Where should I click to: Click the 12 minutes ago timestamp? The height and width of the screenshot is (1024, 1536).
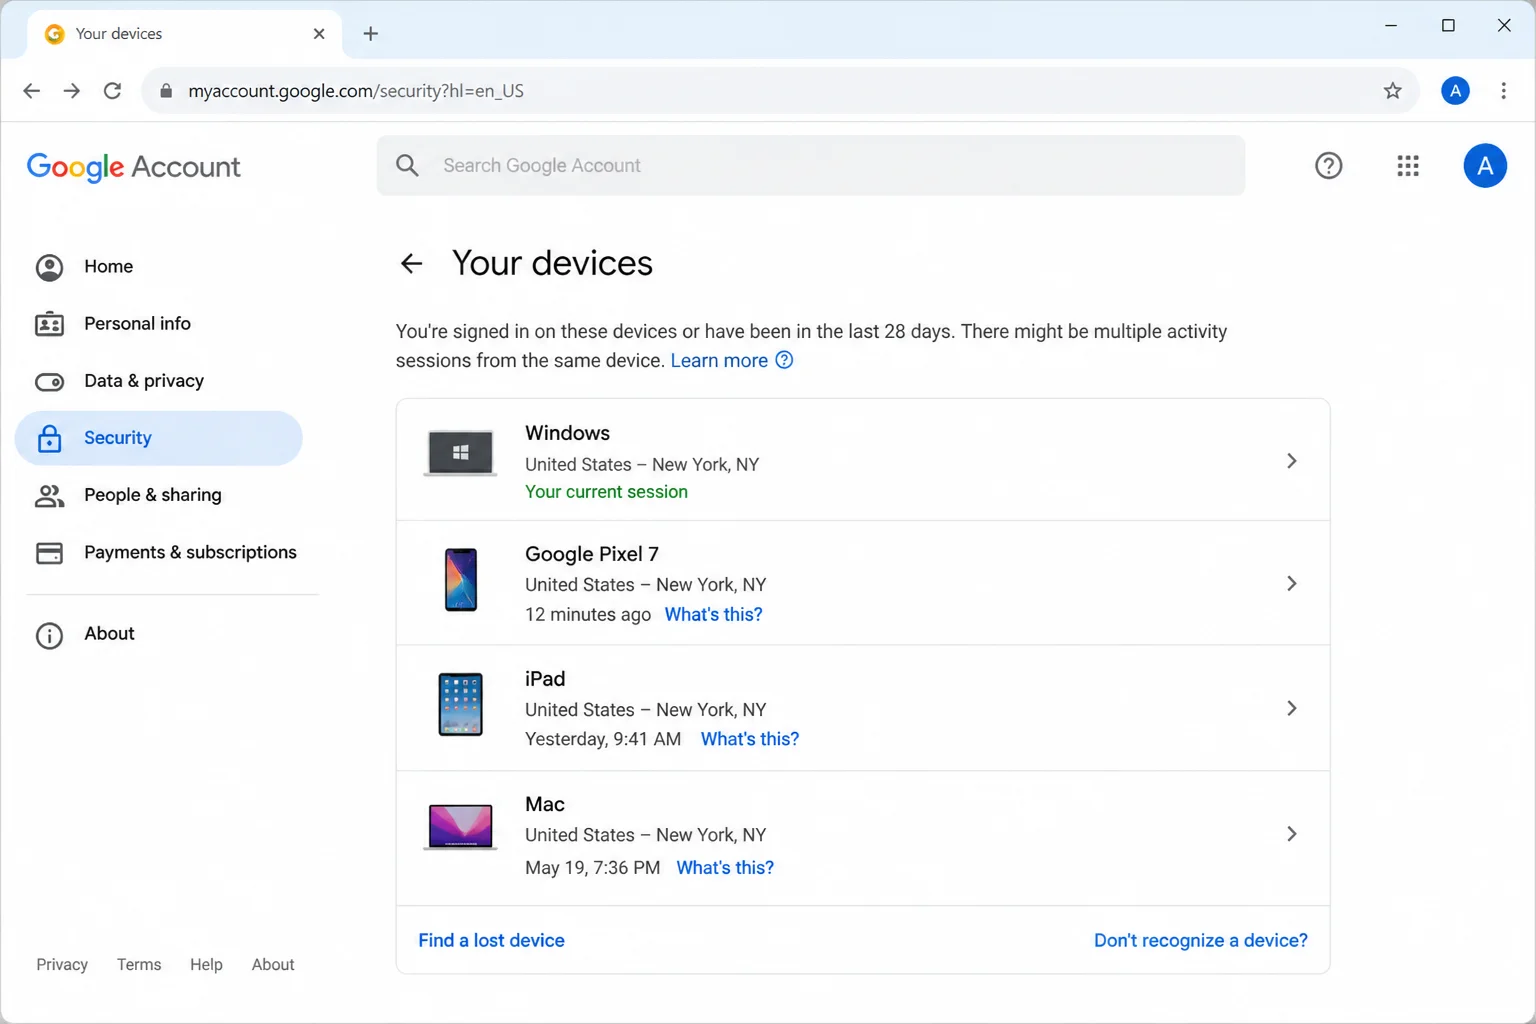click(x=588, y=615)
